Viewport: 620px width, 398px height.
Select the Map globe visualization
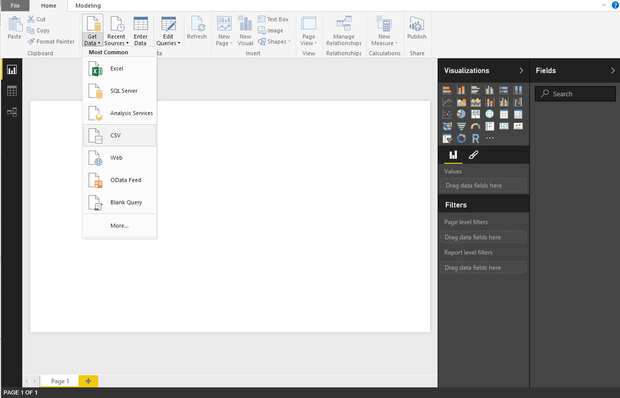pos(490,114)
